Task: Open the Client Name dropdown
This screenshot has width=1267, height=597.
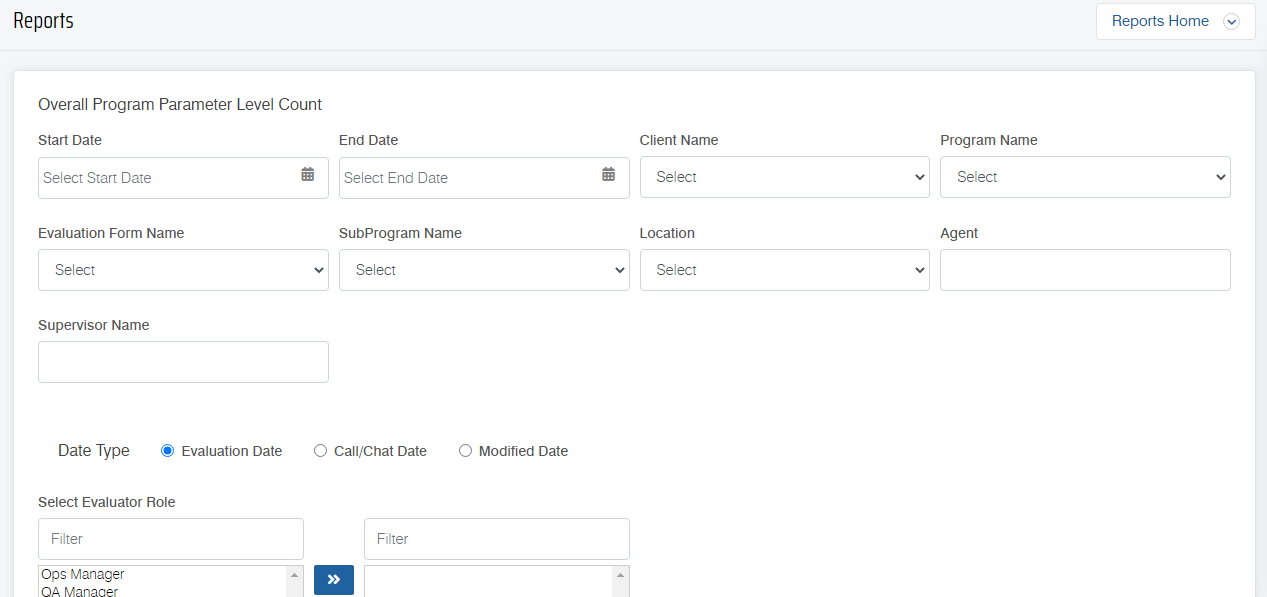Action: [x=785, y=177]
